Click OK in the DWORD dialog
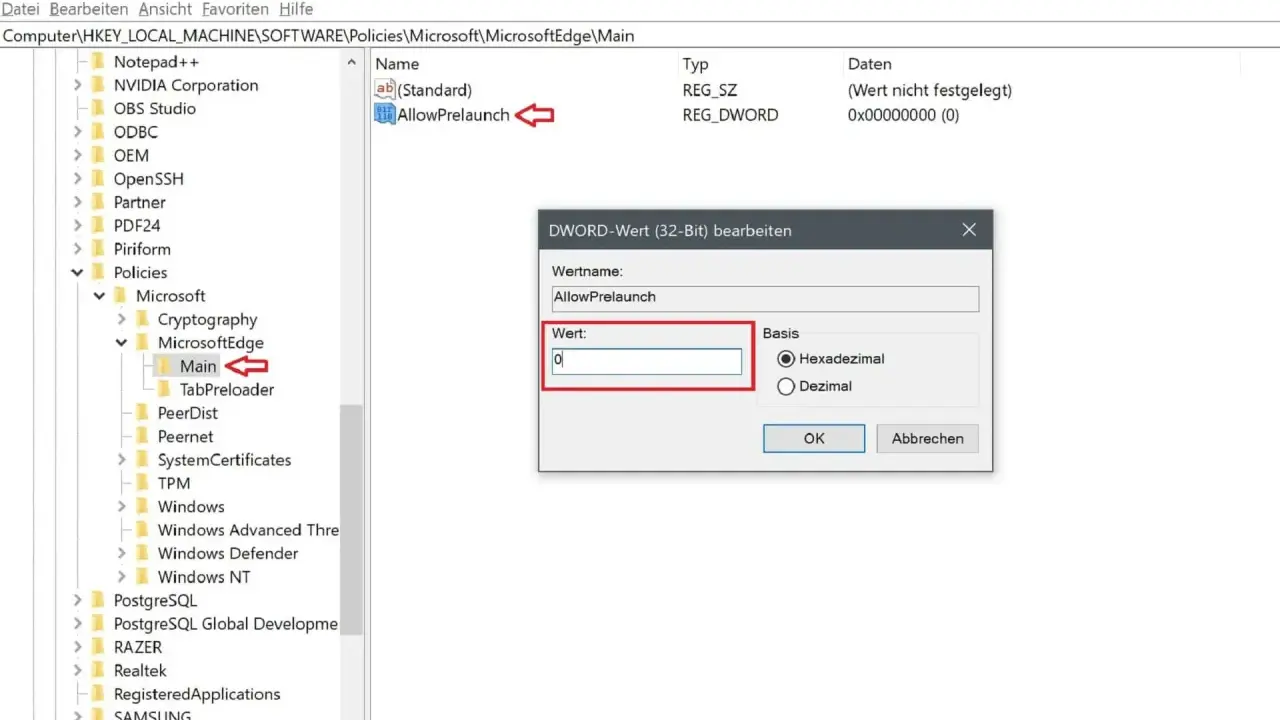 pos(814,438)
